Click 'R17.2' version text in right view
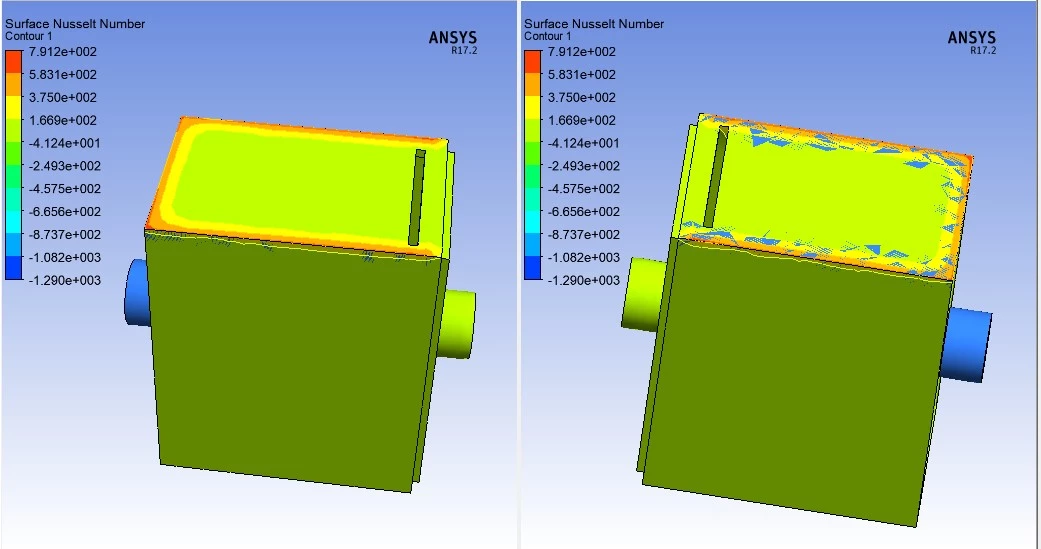Image resolution: width=1041 pixels, height=549 pixels. tap(983, 50)
